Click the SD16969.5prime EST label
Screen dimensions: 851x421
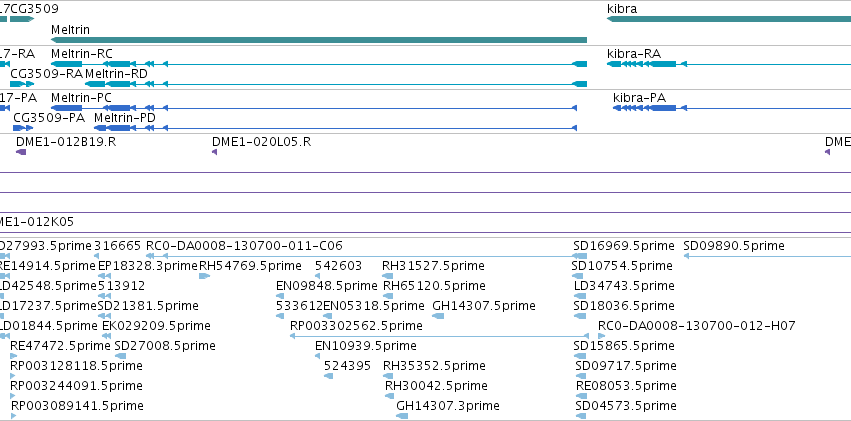tap(624, 246)
